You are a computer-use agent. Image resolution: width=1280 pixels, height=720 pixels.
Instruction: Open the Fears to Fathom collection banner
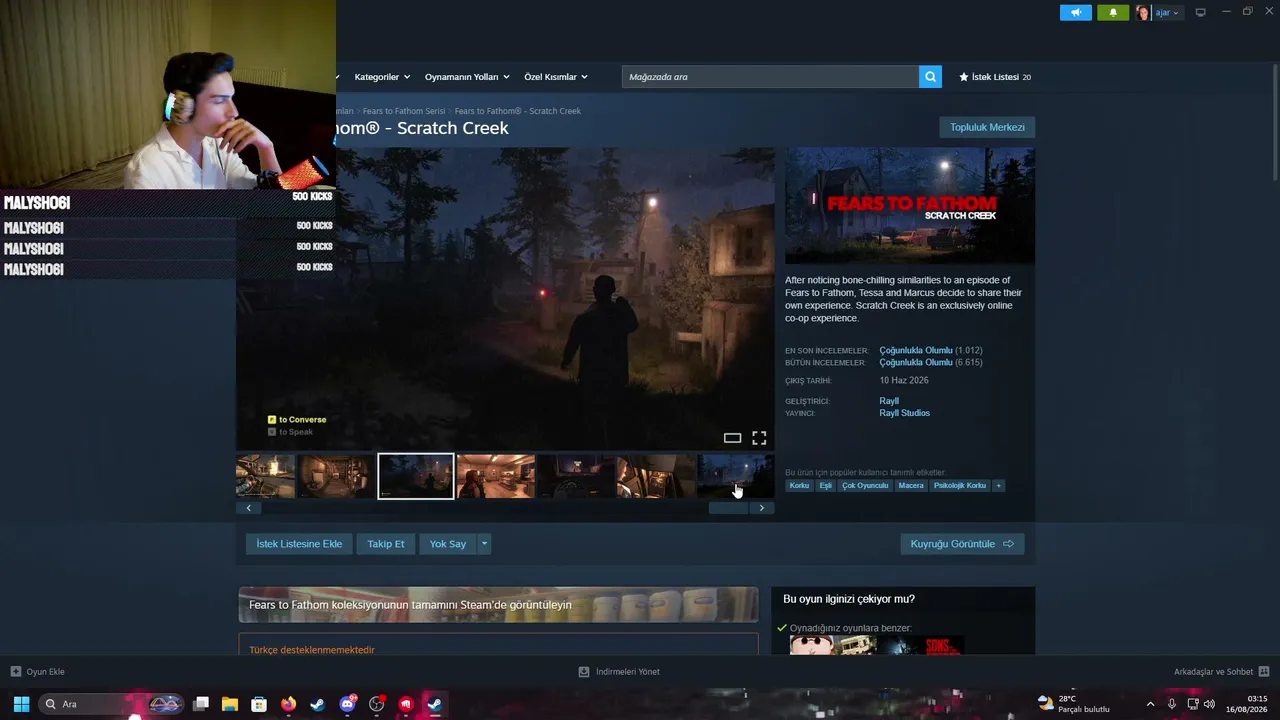point(498,605)
